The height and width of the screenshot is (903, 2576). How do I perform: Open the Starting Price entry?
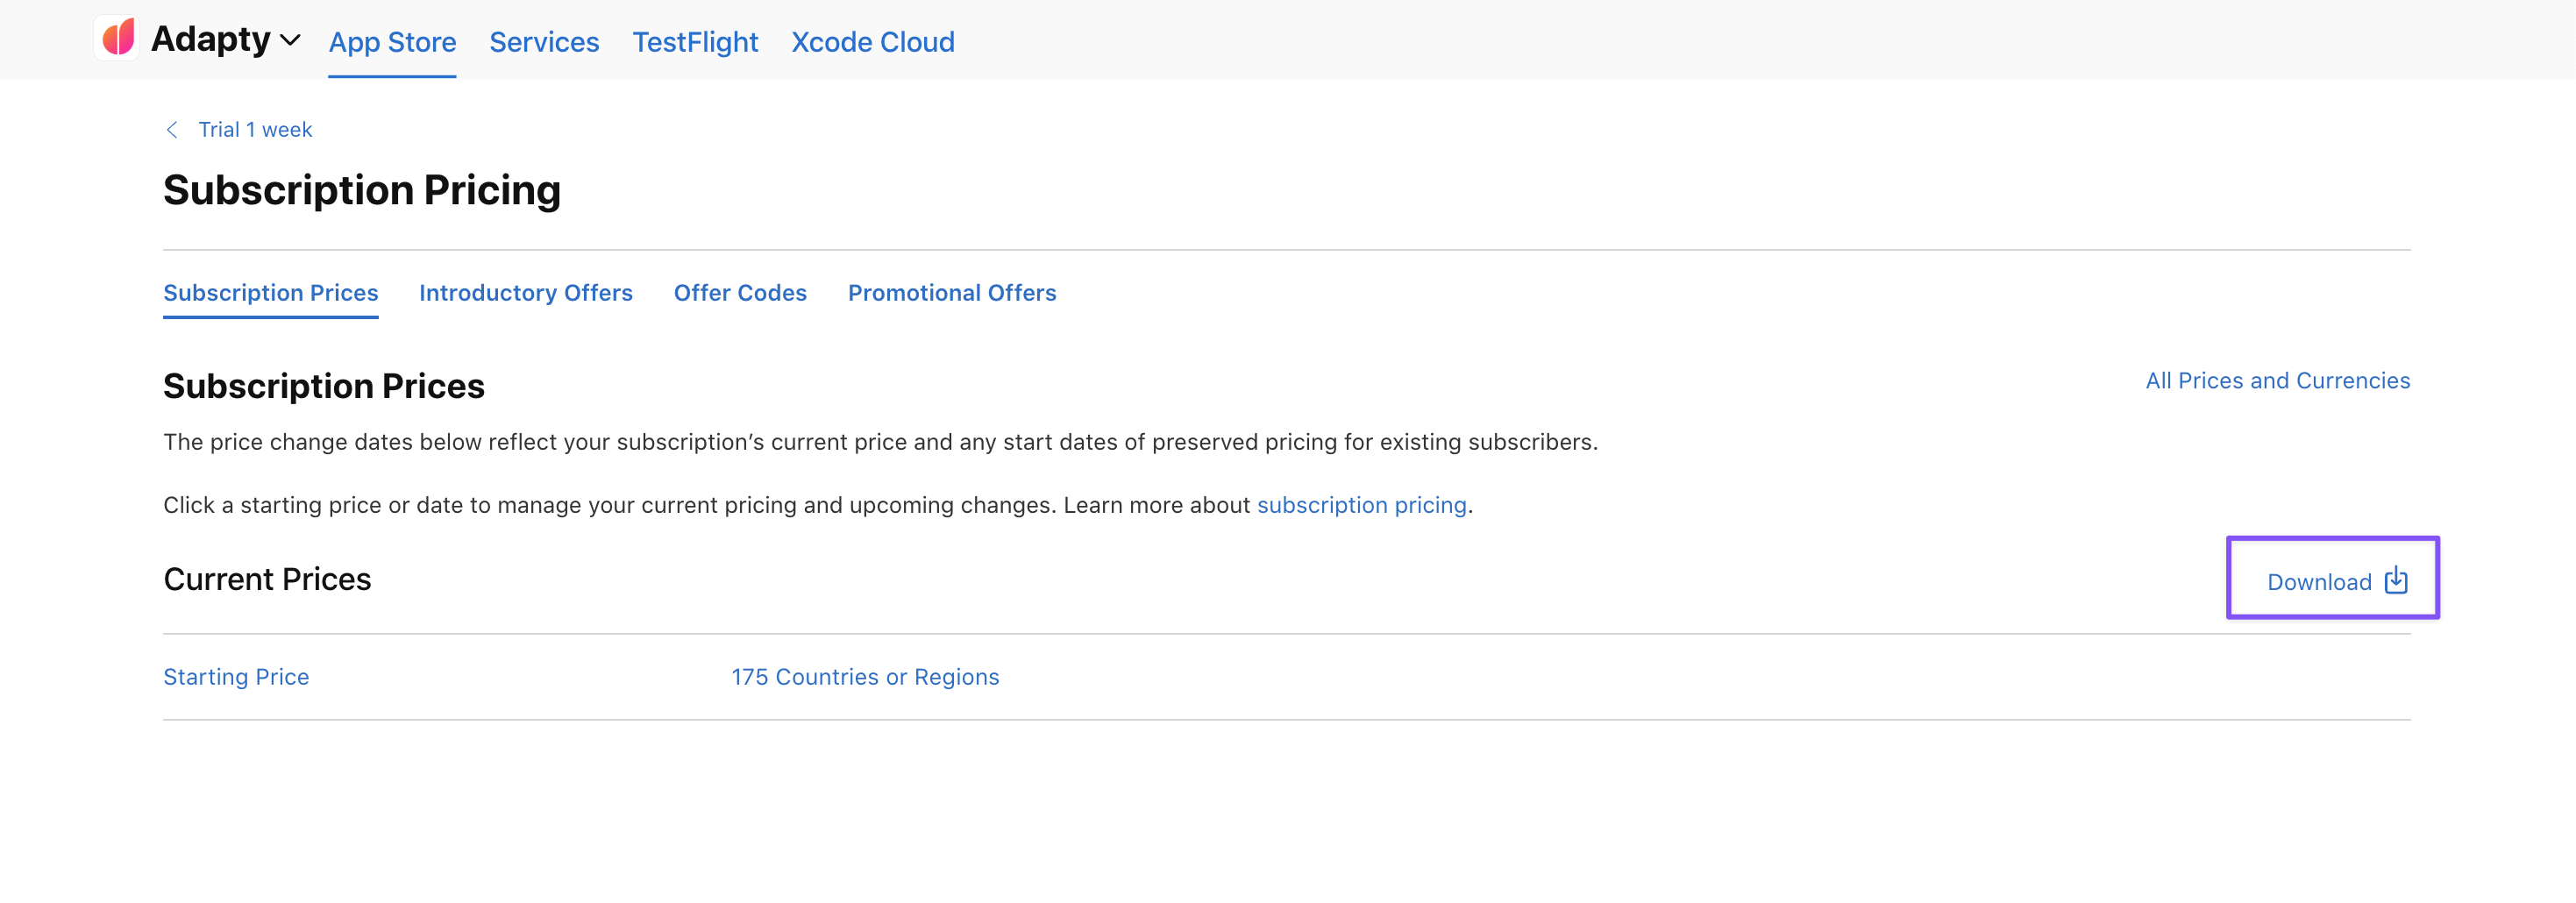[x=236, y=677]
